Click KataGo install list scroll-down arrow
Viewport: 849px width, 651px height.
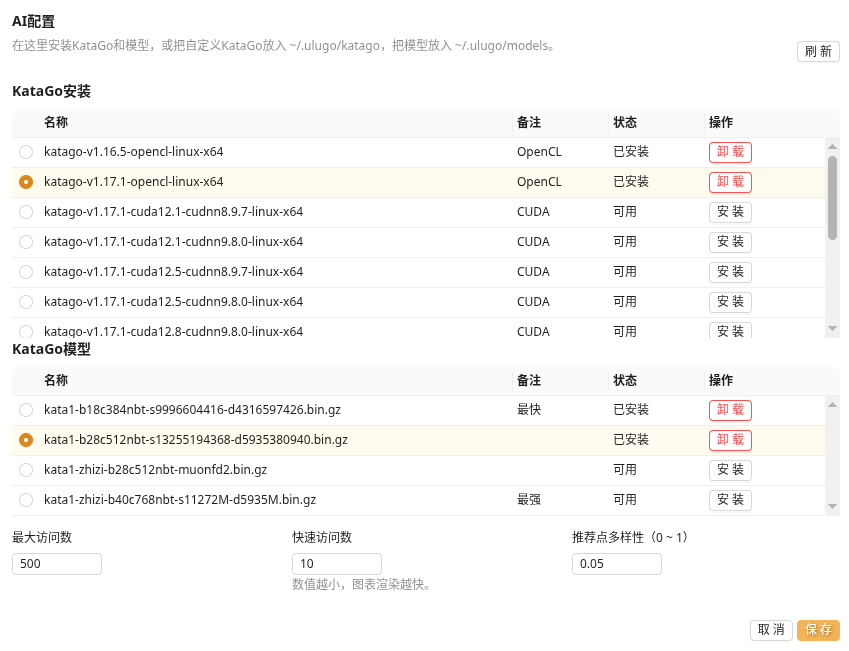click(x=833, y=329)
